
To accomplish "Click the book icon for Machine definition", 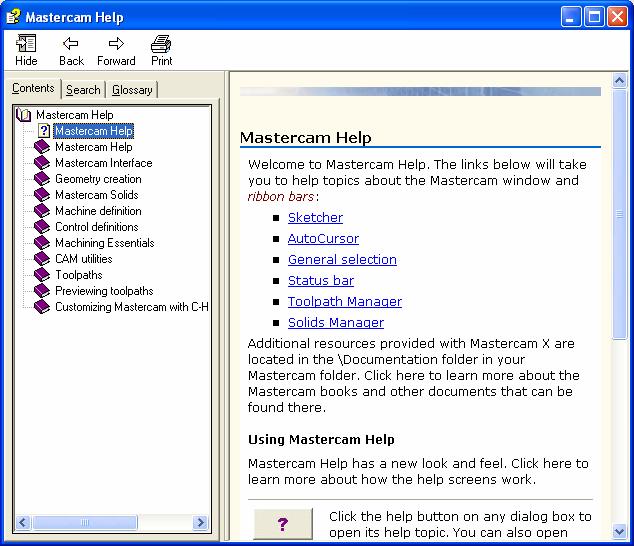I will click(x=42, y=211).
